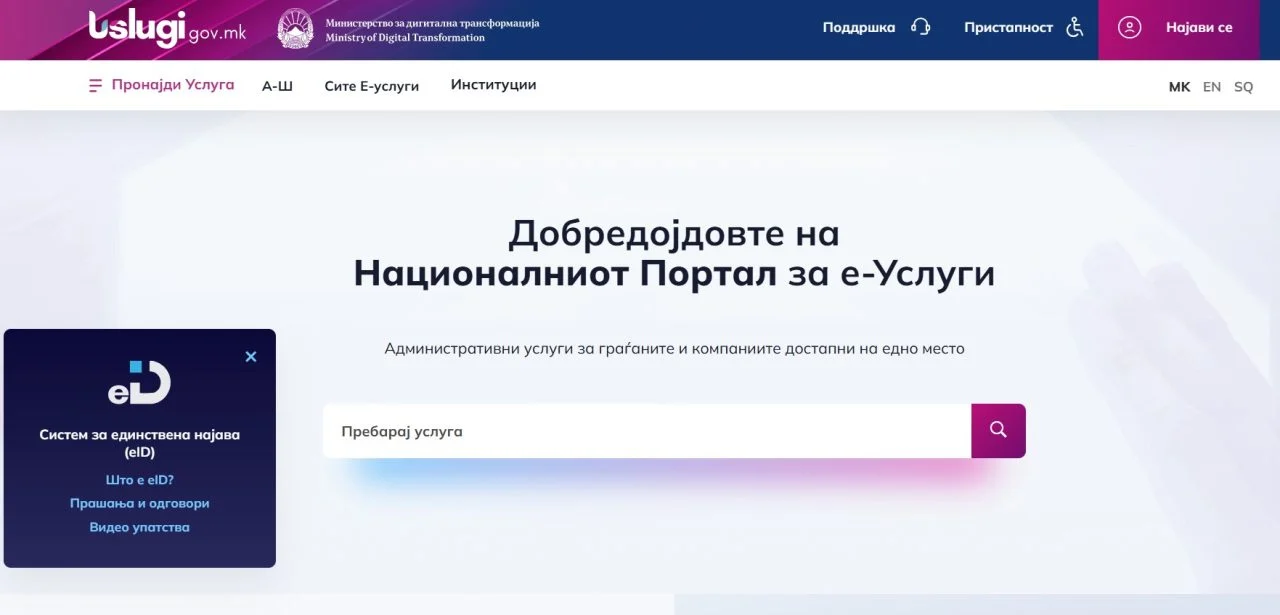1280x615 pixels.
Task: Open the Што е eID? link
Action: 140,480
